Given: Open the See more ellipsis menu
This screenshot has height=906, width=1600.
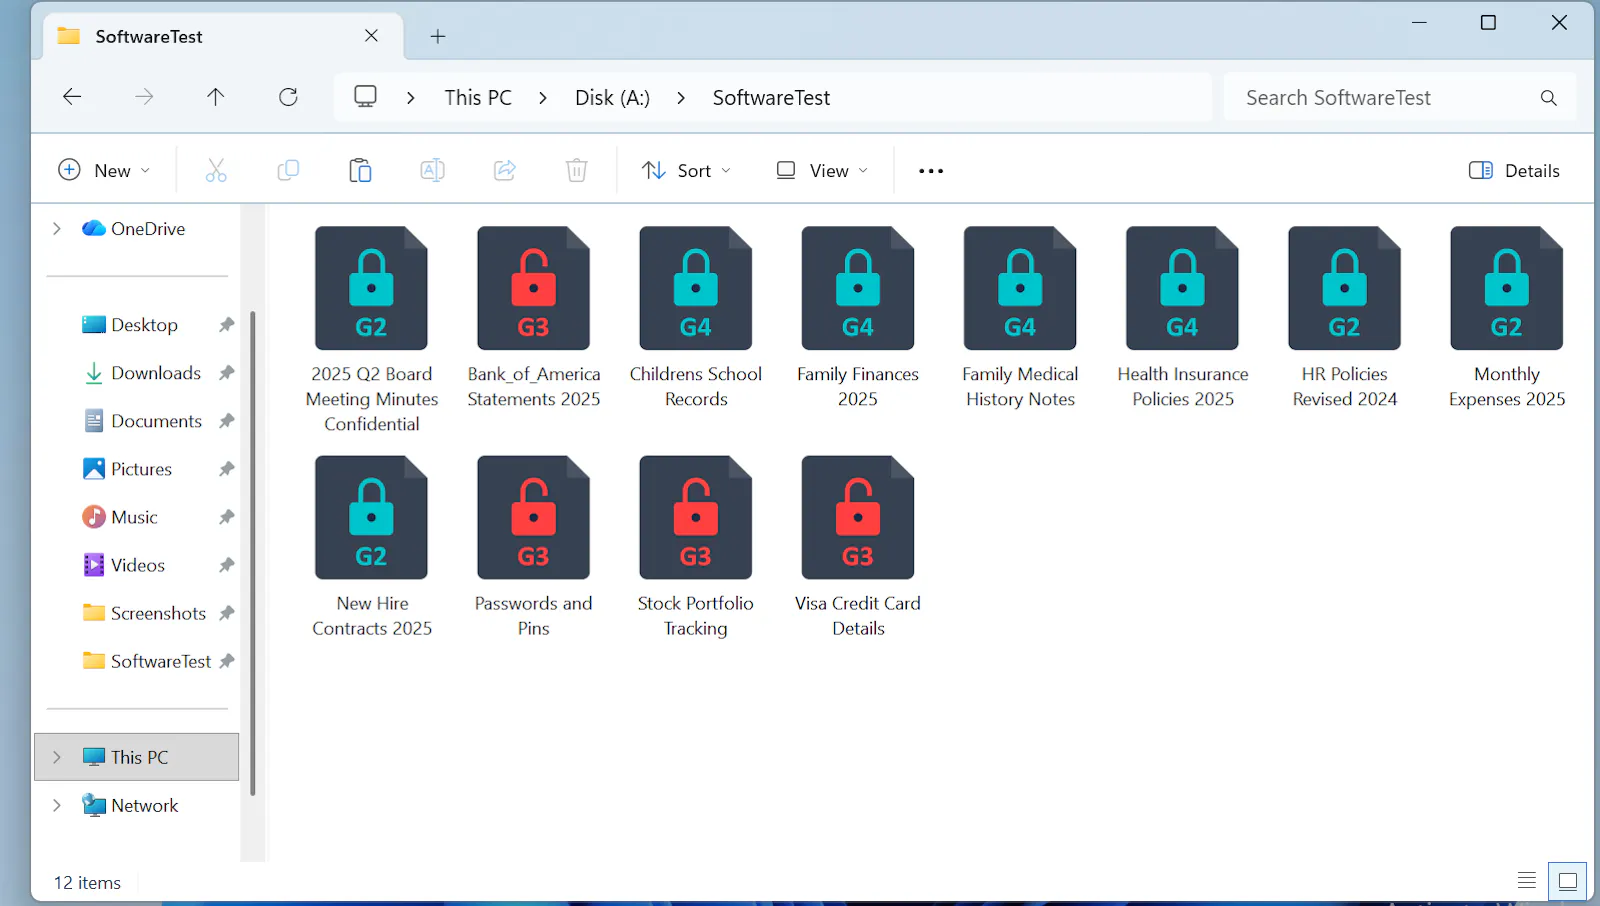Looking at the screenshot, I should point(931,171).
